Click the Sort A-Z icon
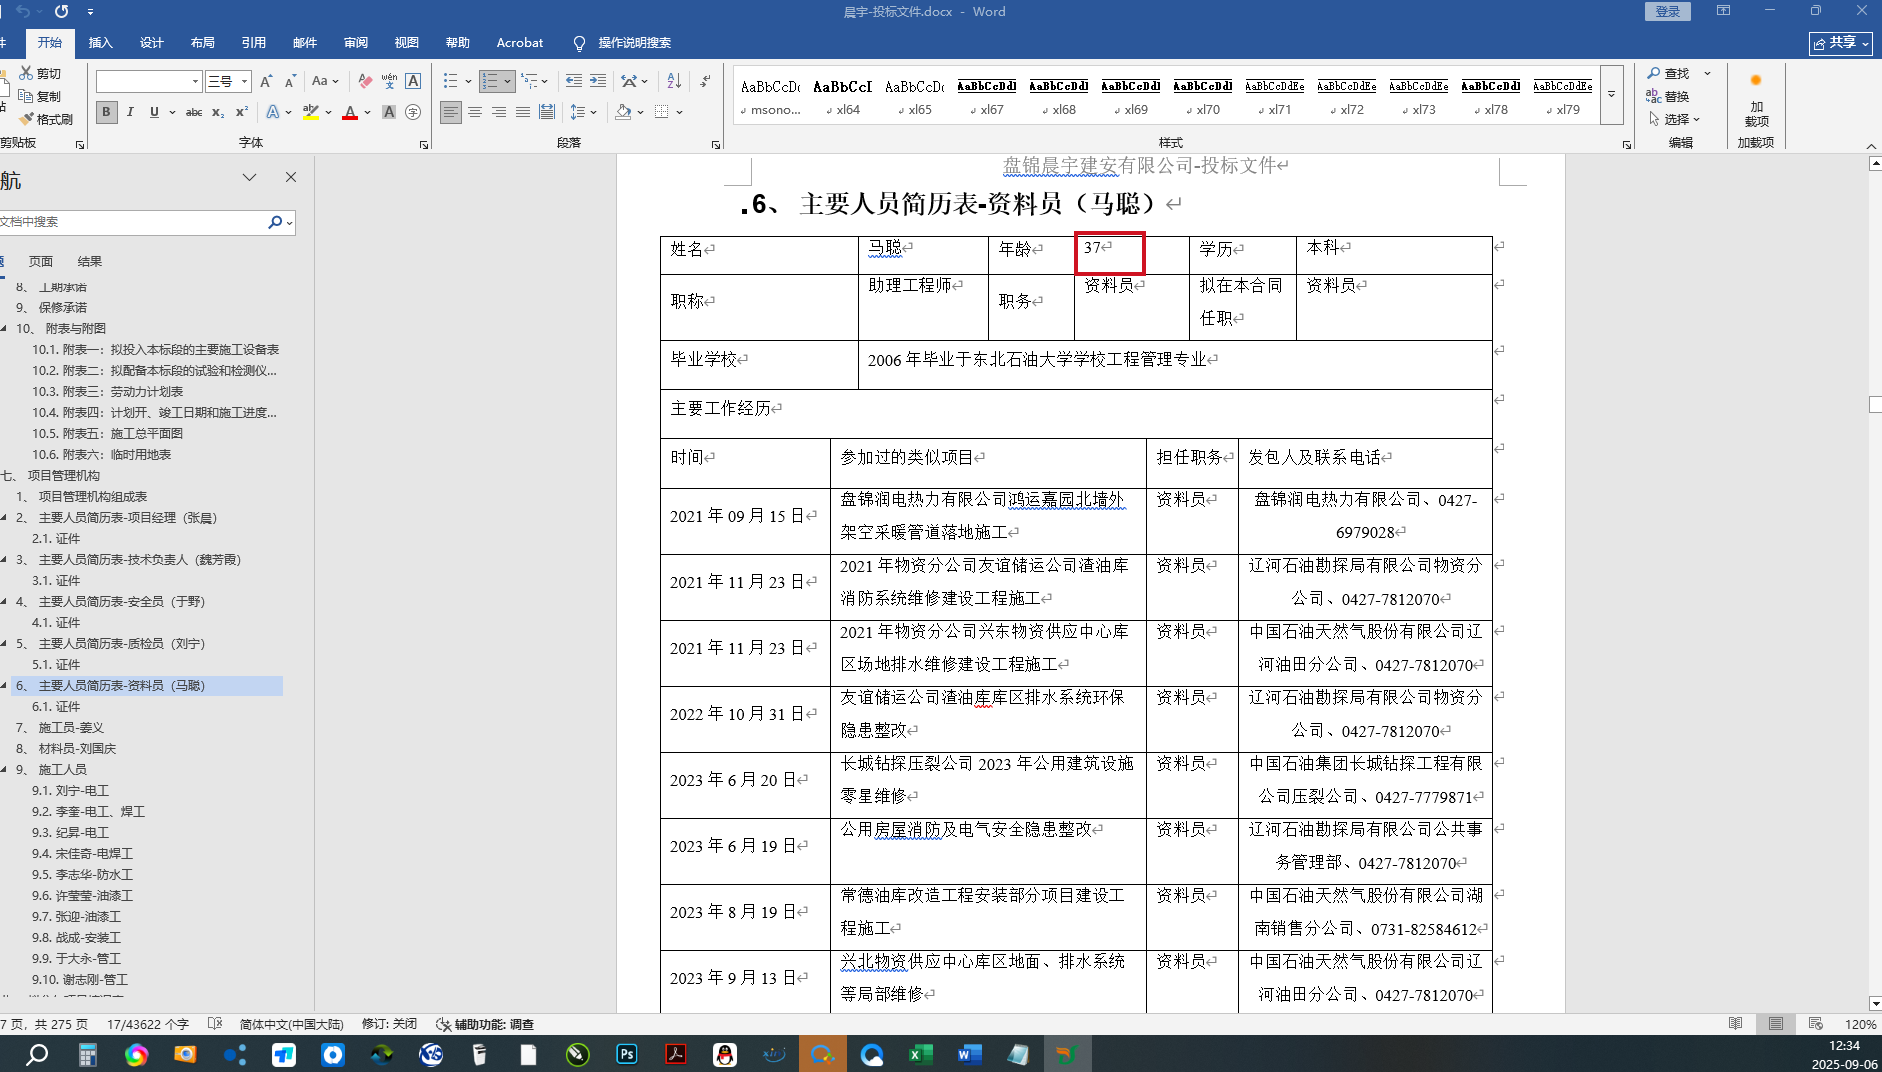 pos(674,81)
